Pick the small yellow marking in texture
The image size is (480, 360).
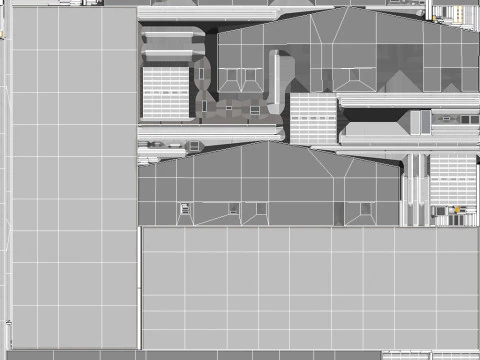click(x=457, y=209)
